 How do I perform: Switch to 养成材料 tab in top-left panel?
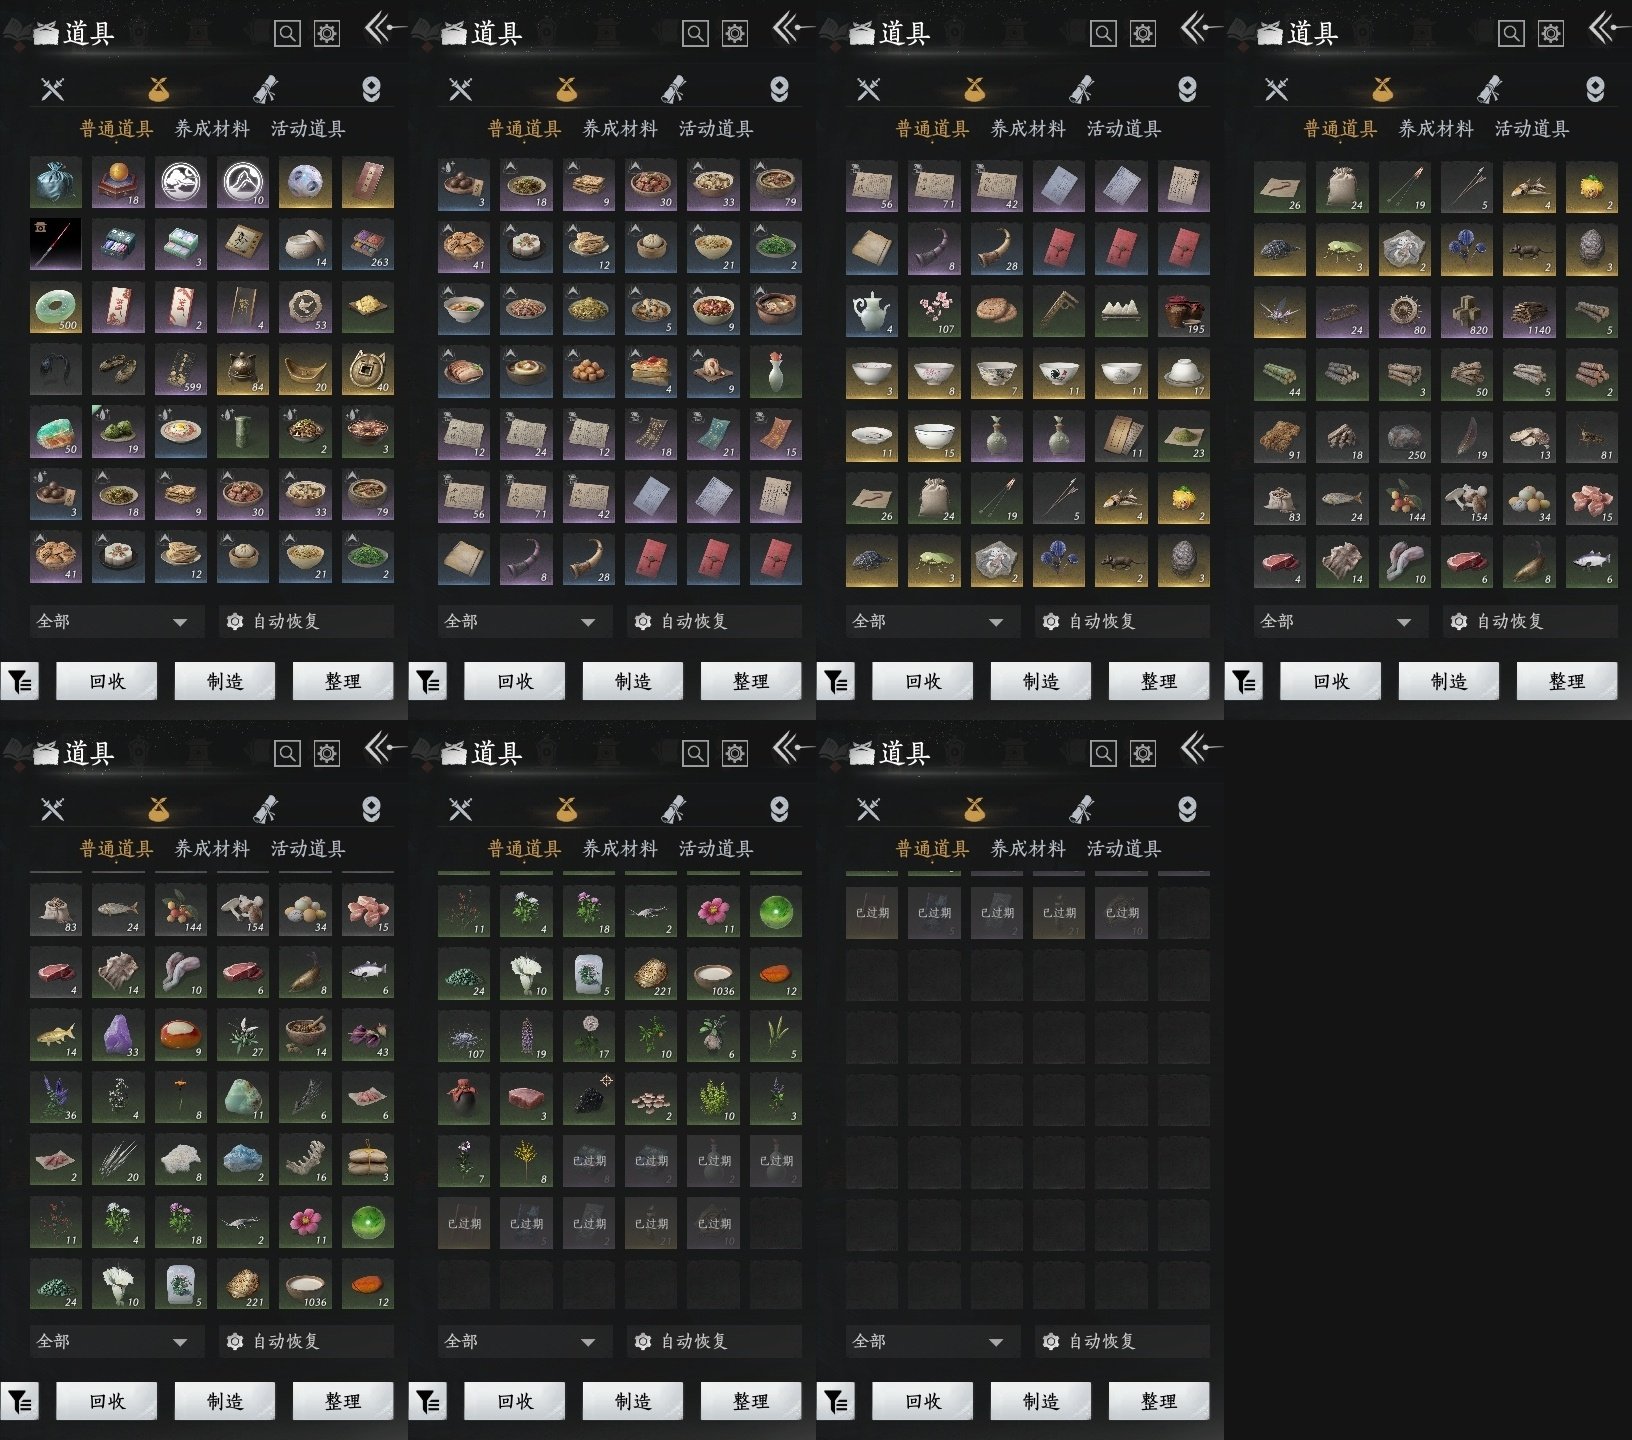click(212, 129)
